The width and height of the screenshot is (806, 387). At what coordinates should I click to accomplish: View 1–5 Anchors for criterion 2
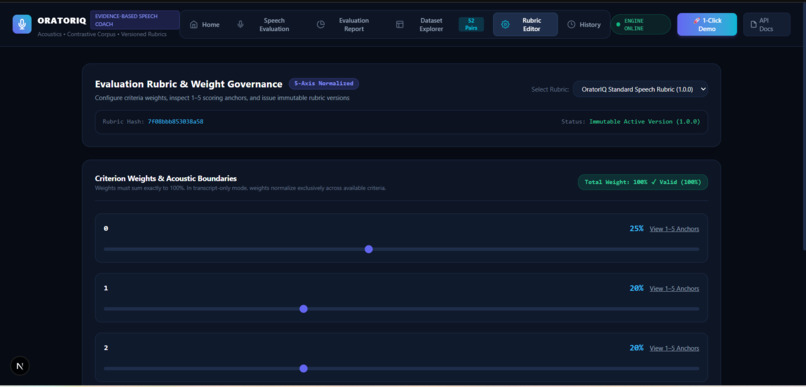(x=674, y=348)
